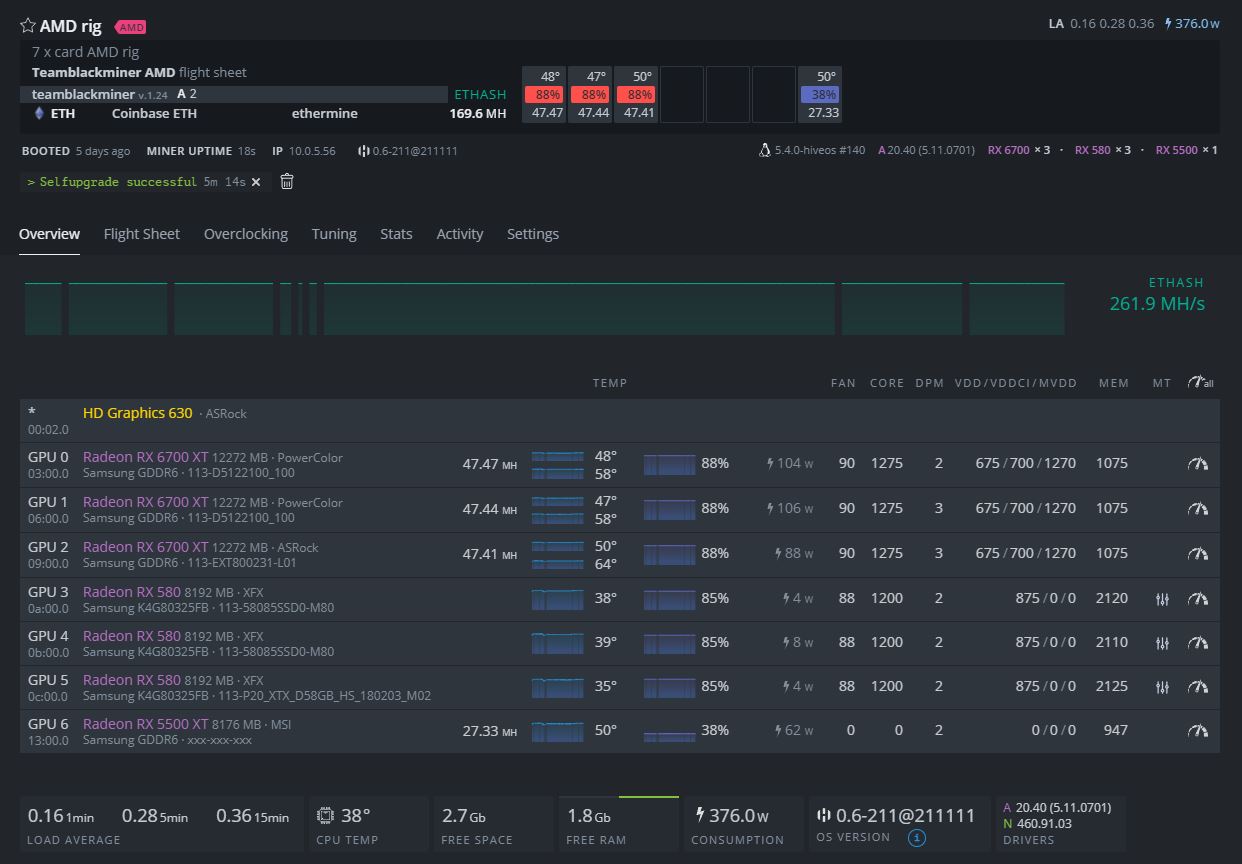This screenshot has width=1242, height=864.
Task: Switch to the Overclocking tab
Action: 245,233
